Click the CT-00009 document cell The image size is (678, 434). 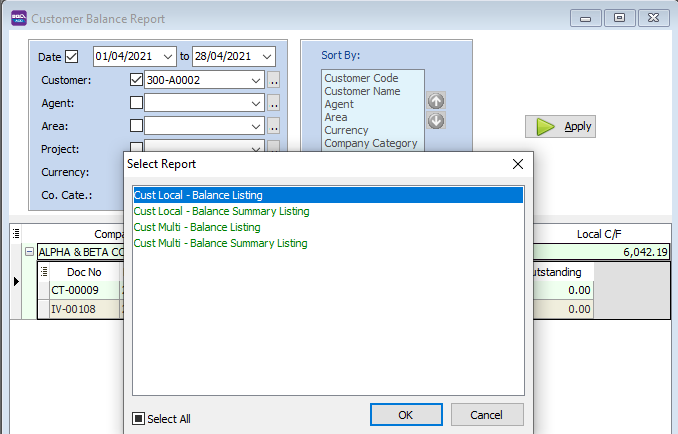[84, 290]
